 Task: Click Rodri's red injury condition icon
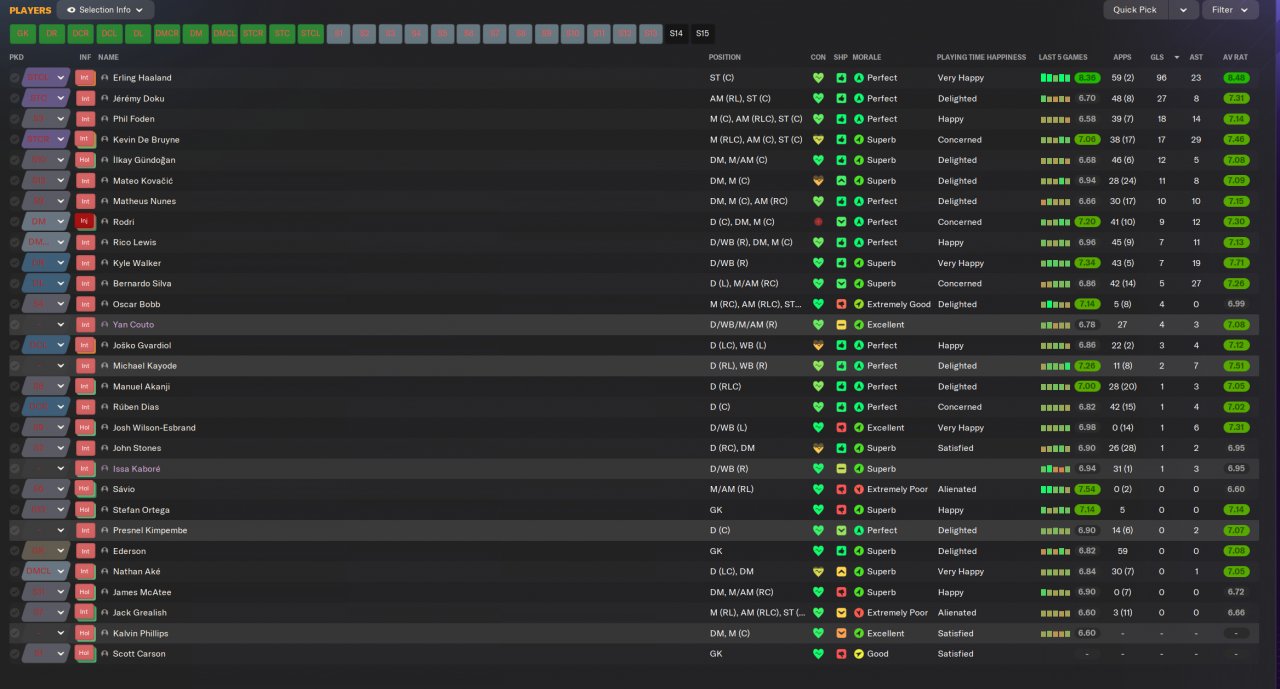pos(818,222)
